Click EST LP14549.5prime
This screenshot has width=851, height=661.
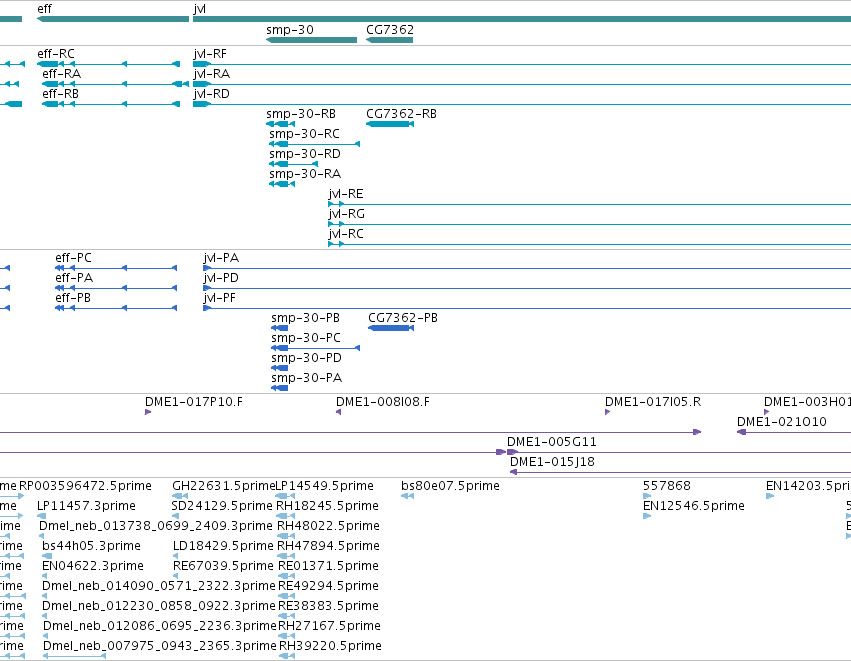point(285,496)
